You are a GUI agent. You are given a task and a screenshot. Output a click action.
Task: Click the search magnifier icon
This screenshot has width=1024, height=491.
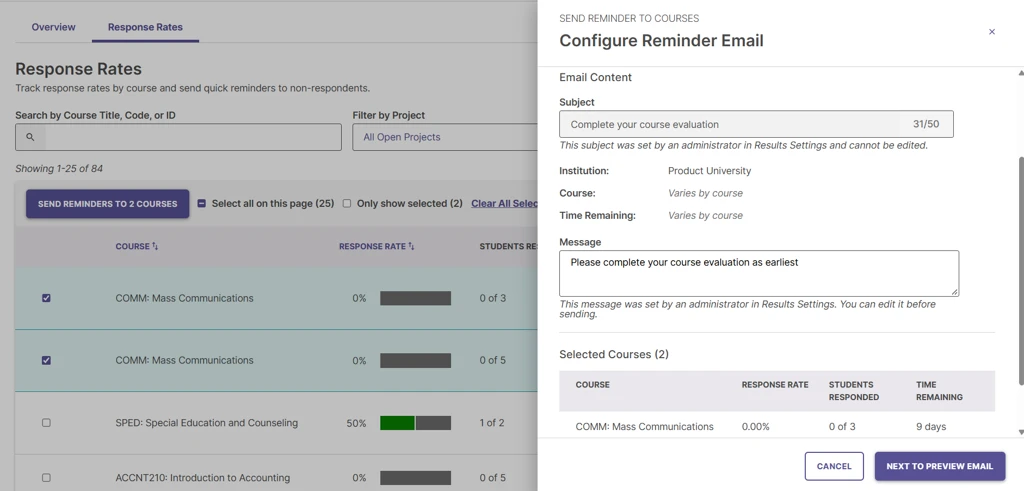(x=30, y=137)
